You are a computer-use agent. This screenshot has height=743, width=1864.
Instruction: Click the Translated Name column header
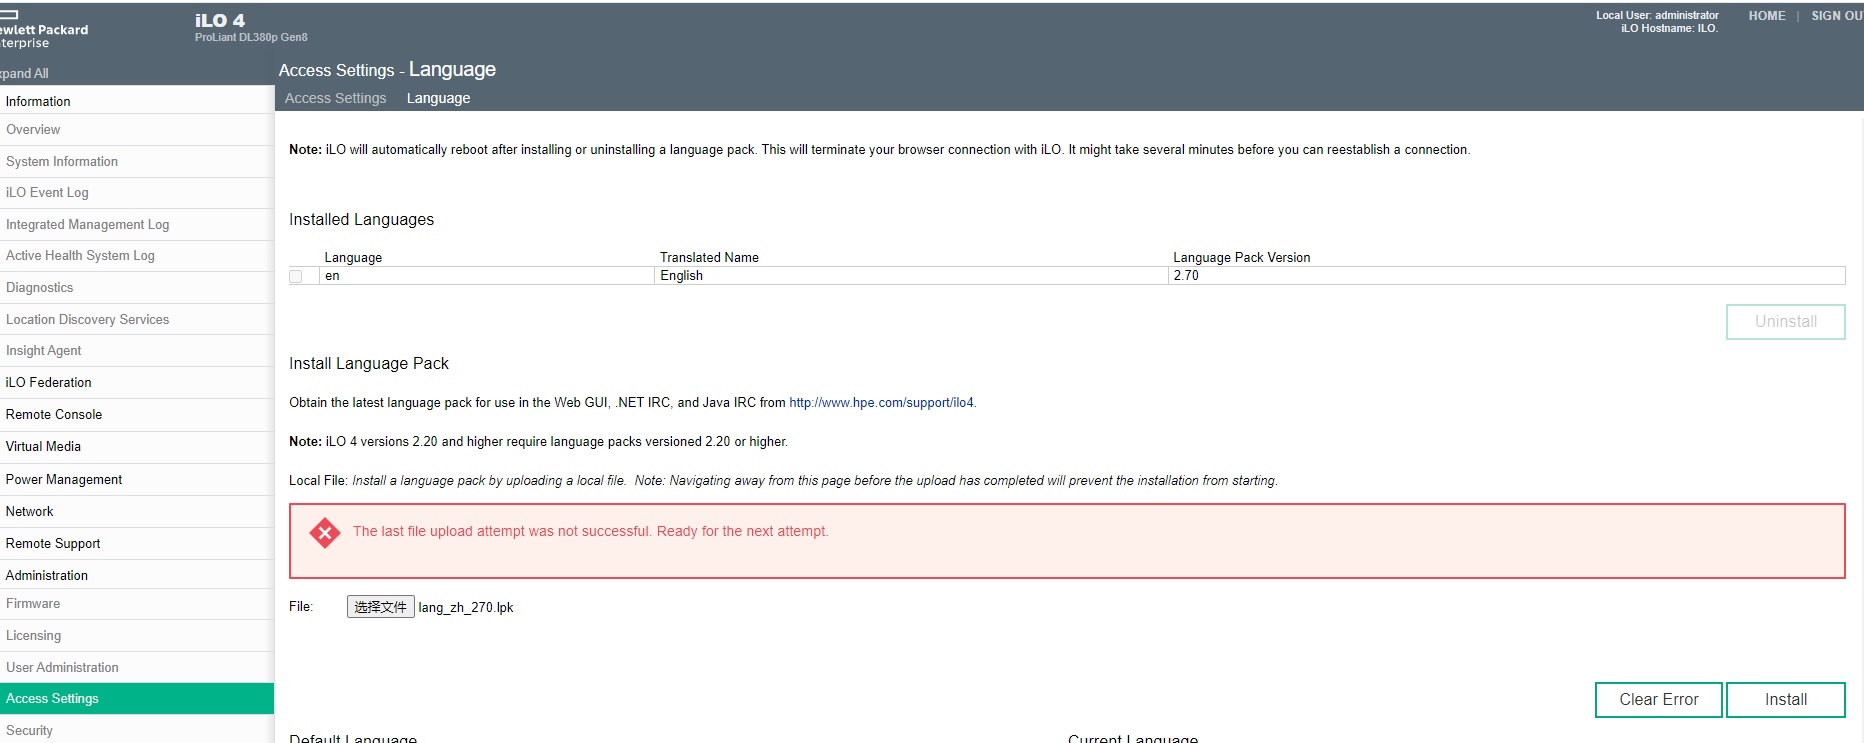point(709,258)
